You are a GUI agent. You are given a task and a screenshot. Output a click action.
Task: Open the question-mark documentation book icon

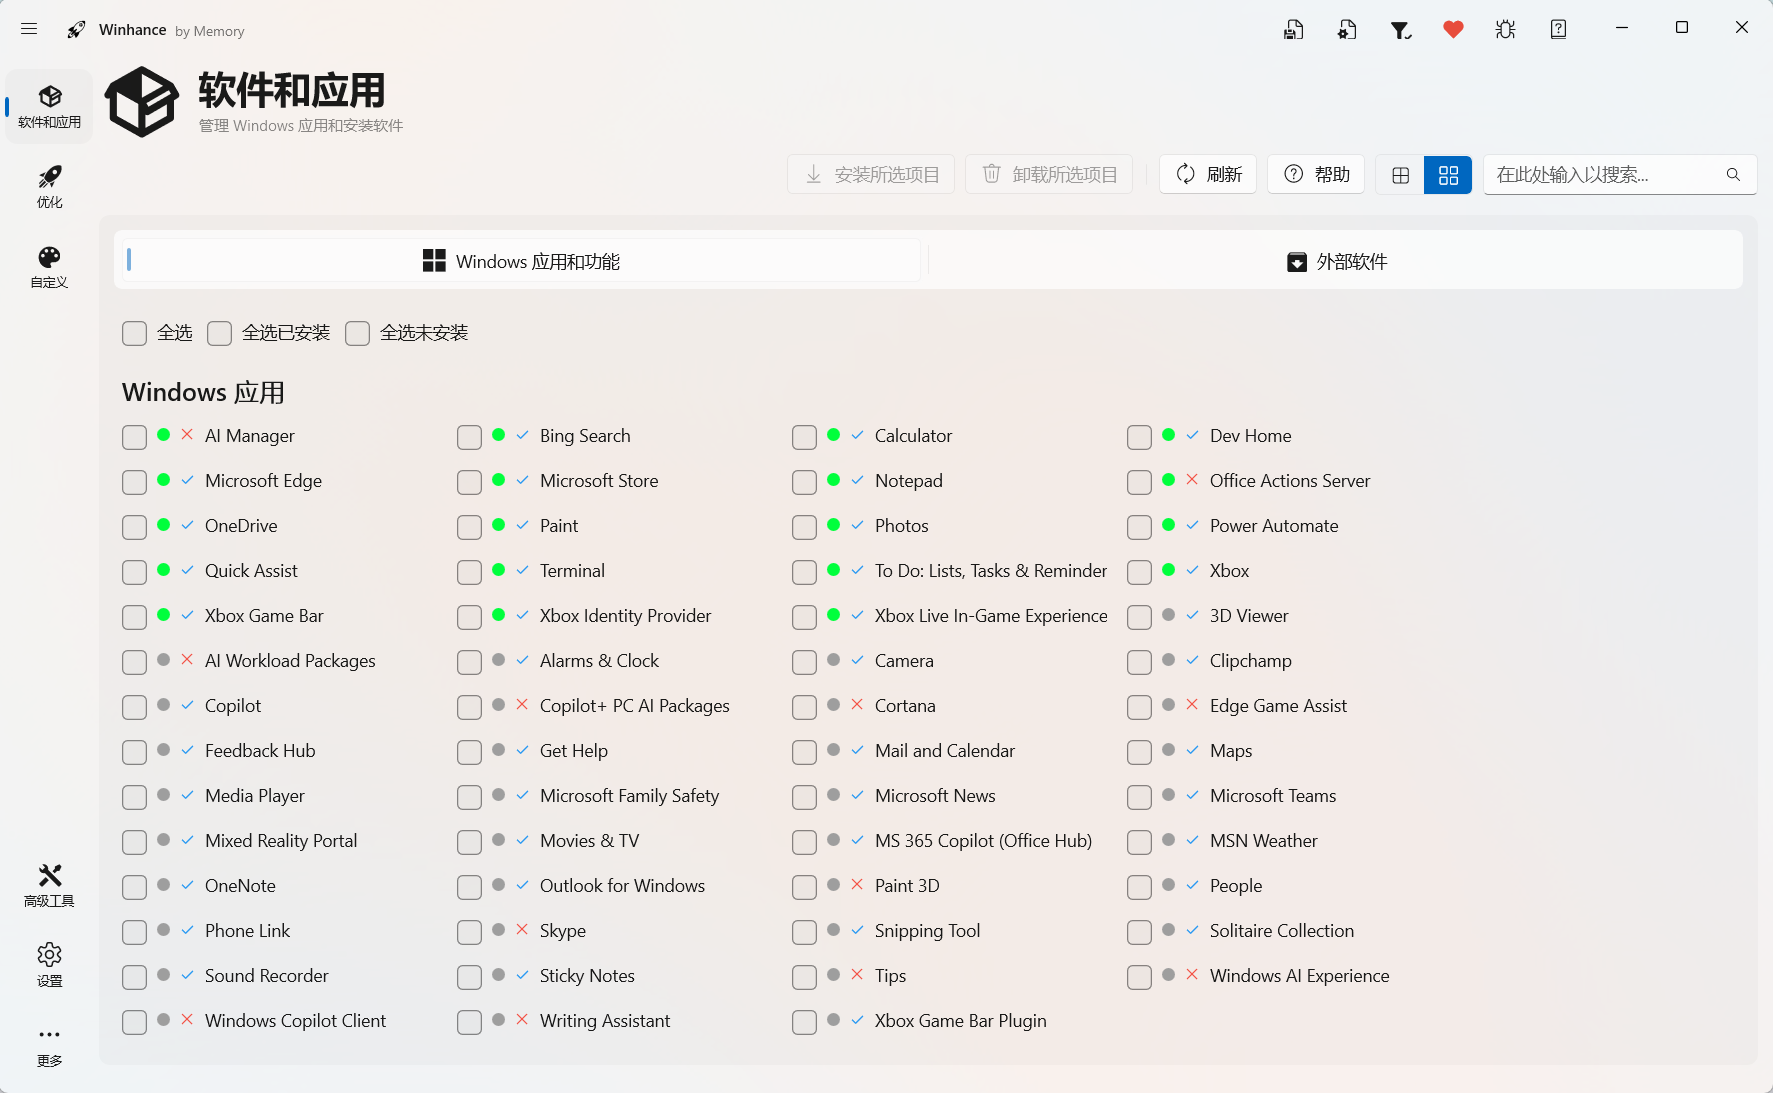pyautogui.click(x=1558, y=30)
